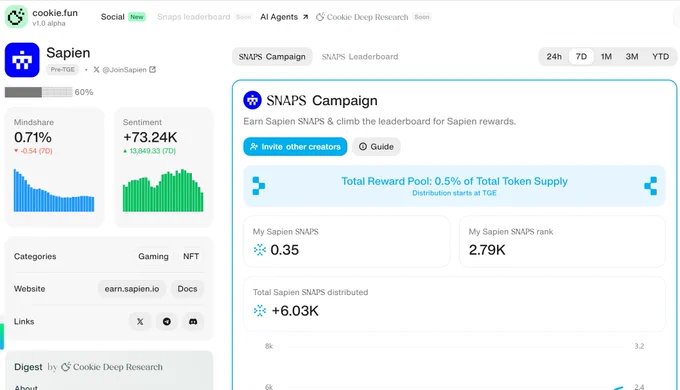This screenshot has width=680, height=390.
Task: Select the NFT category tag
Action: 191,256
